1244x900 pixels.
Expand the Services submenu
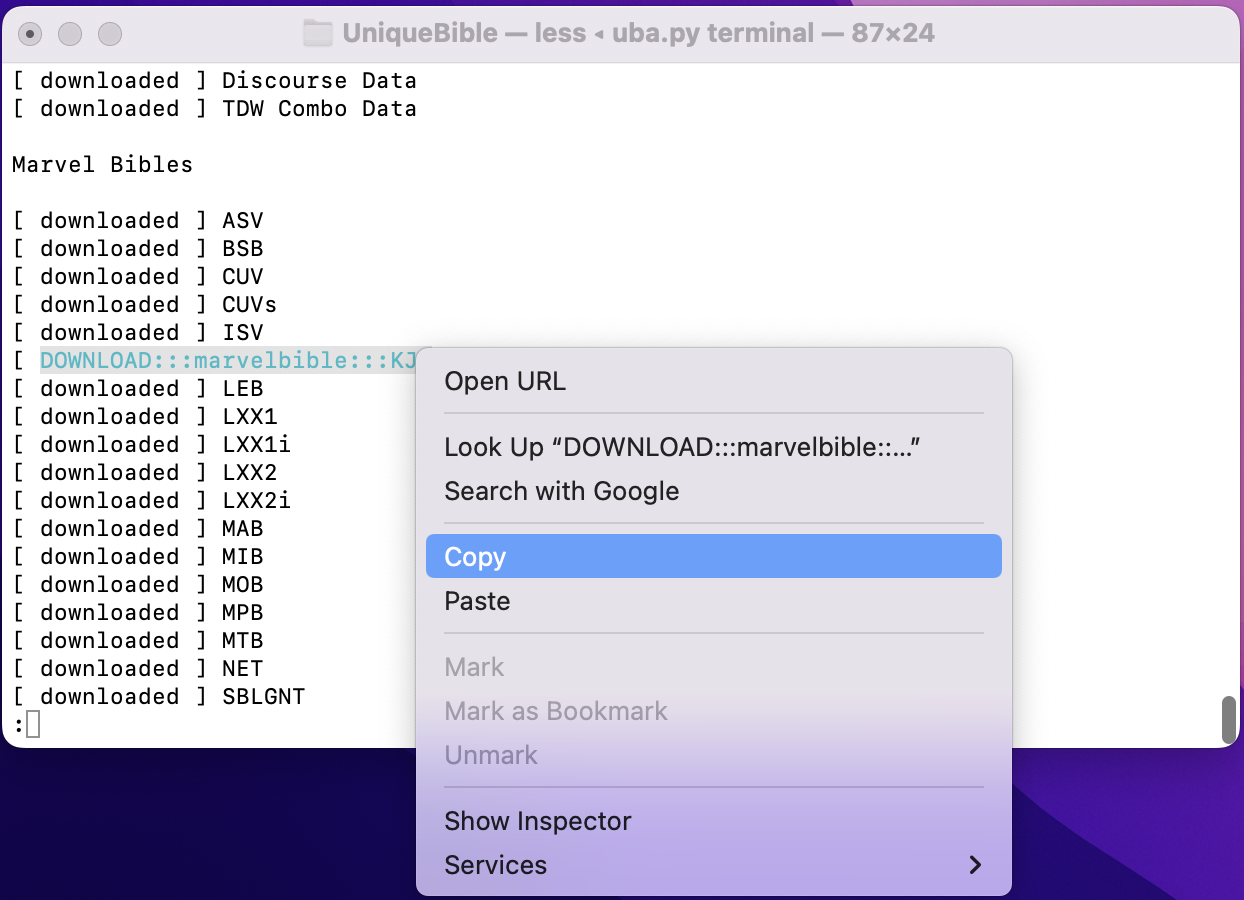point(713,865)
